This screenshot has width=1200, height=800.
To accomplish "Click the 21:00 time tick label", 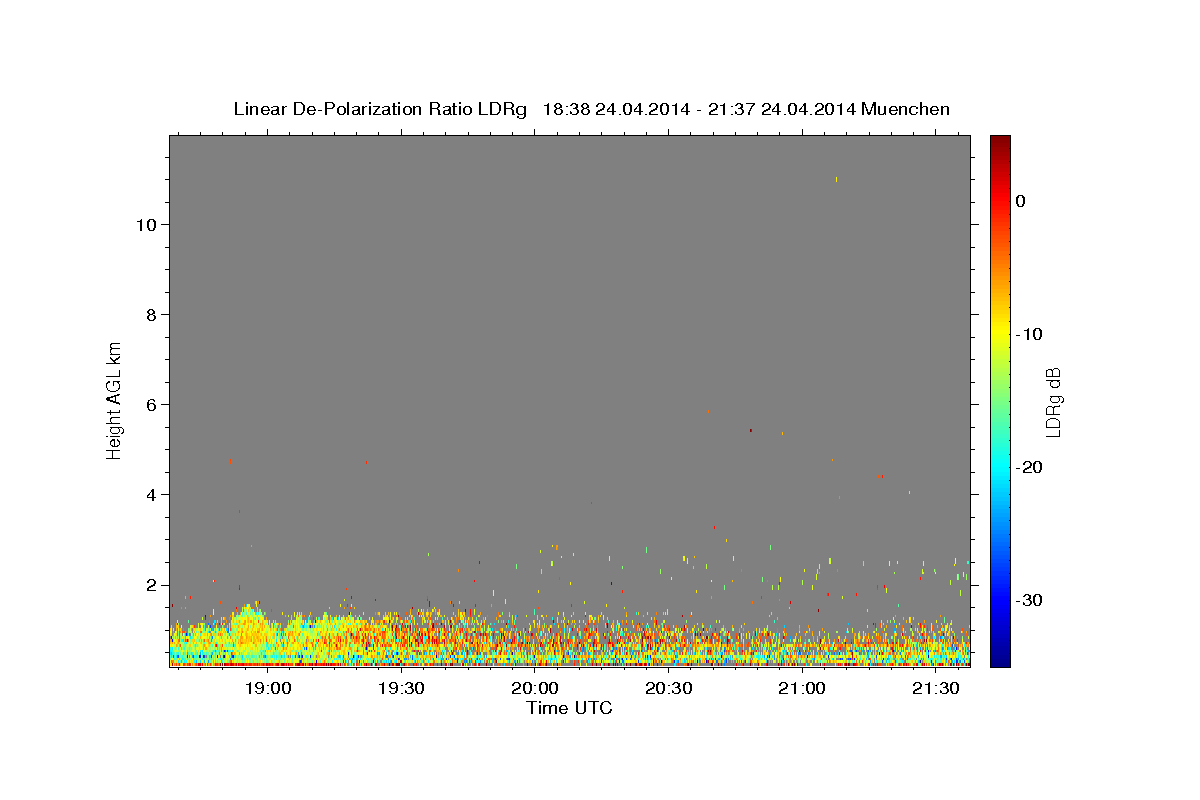I will 802,689.
